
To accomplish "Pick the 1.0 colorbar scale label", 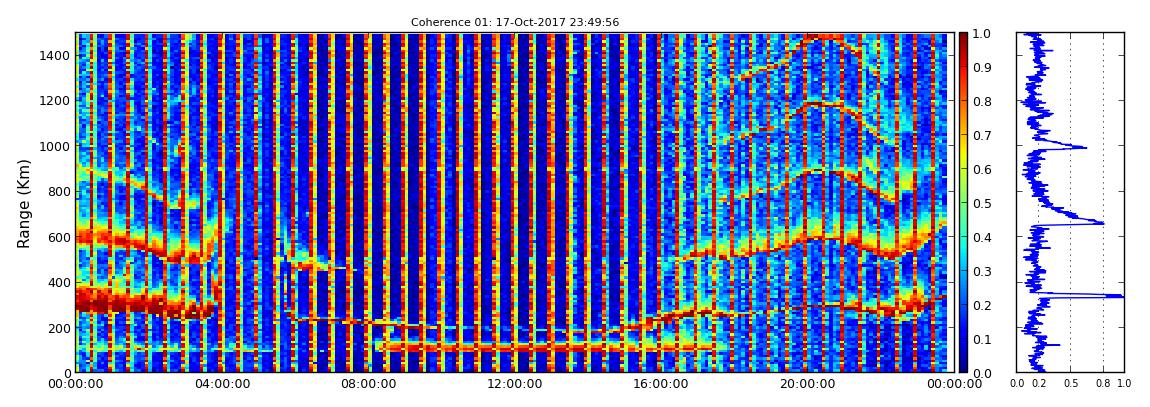I will [x=982, y=34].
